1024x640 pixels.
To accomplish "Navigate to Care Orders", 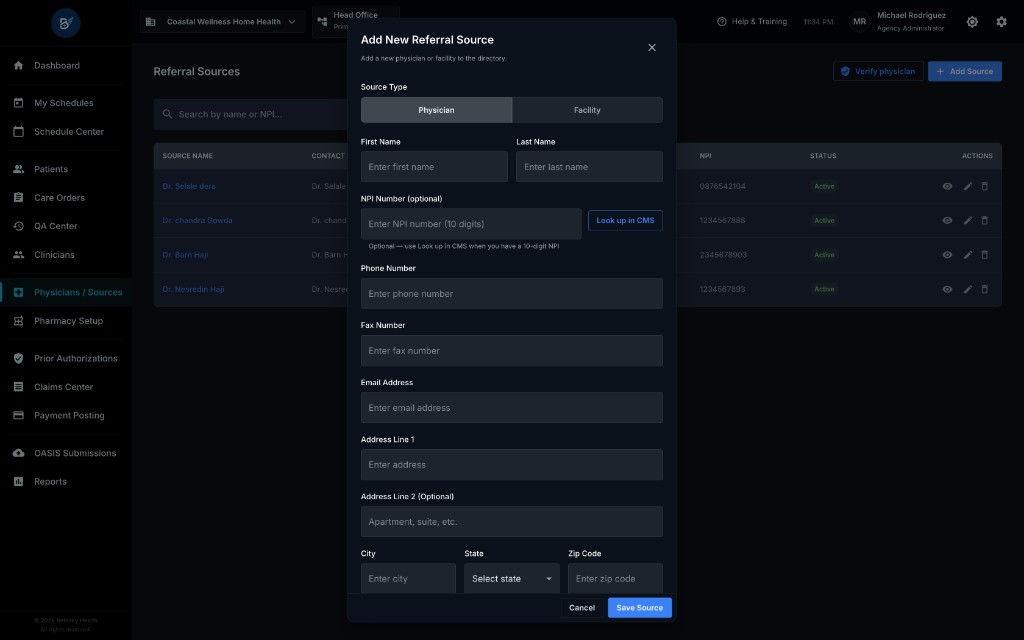I will (59, 198).
